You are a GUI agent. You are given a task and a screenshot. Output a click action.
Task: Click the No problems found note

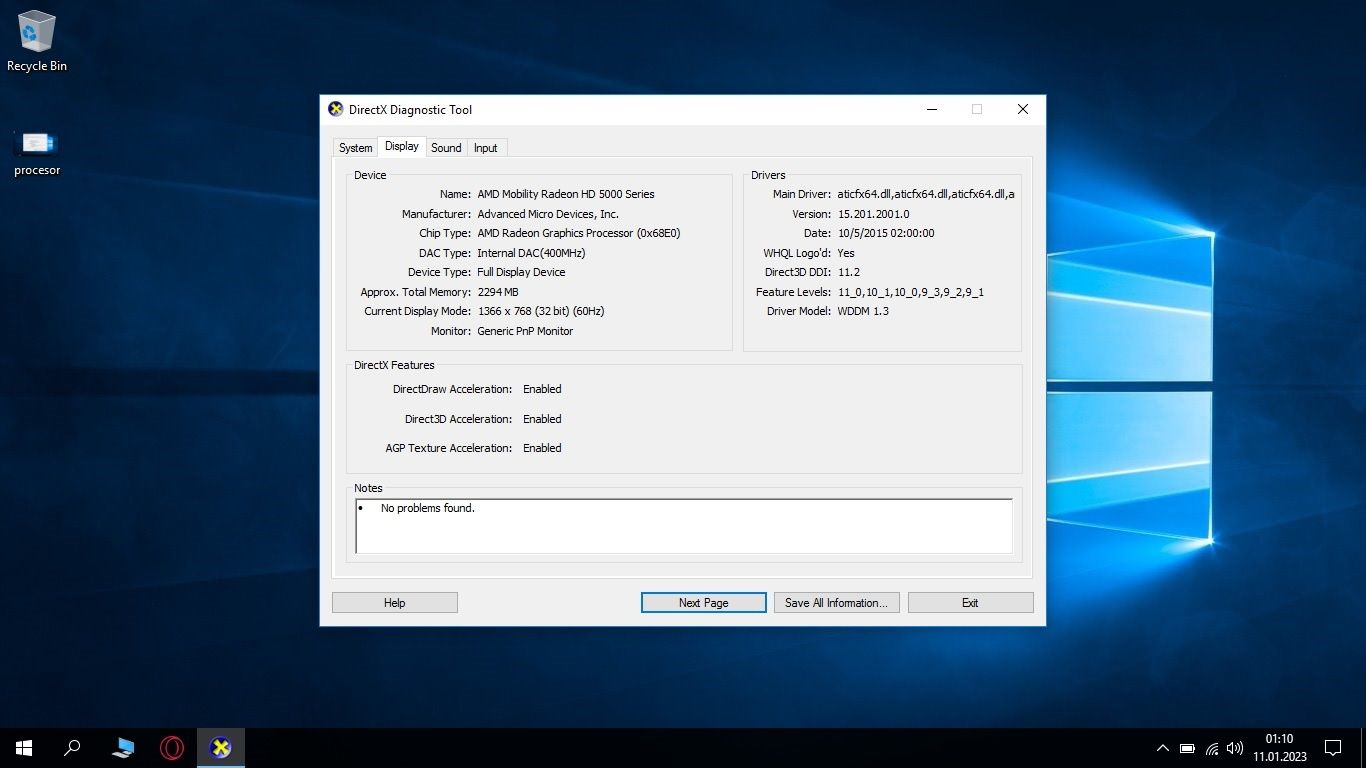coord(428,508)
